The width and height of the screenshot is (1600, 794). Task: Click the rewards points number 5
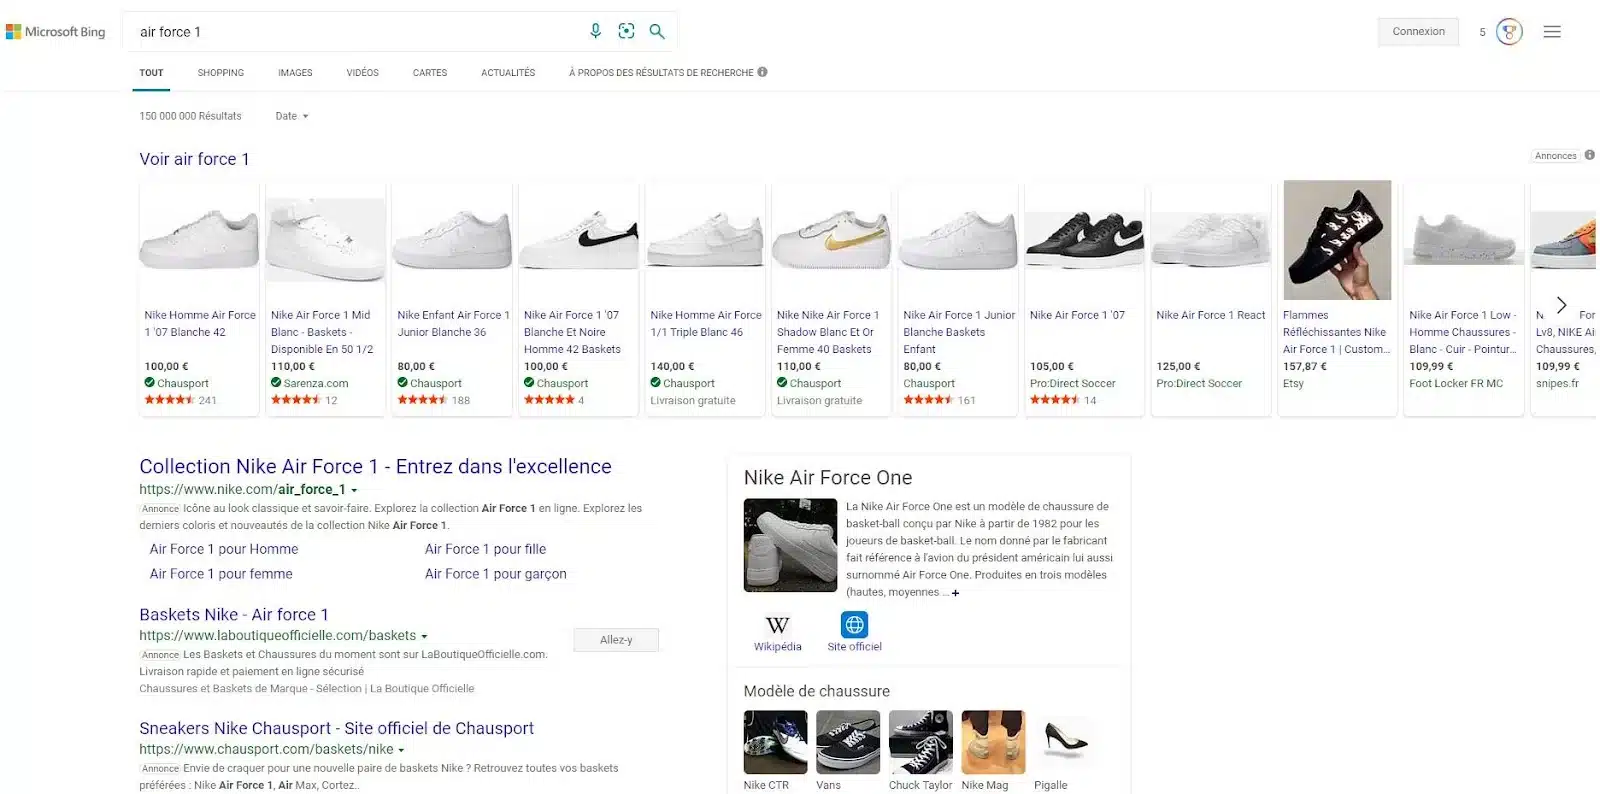(x=1482, y=32)
